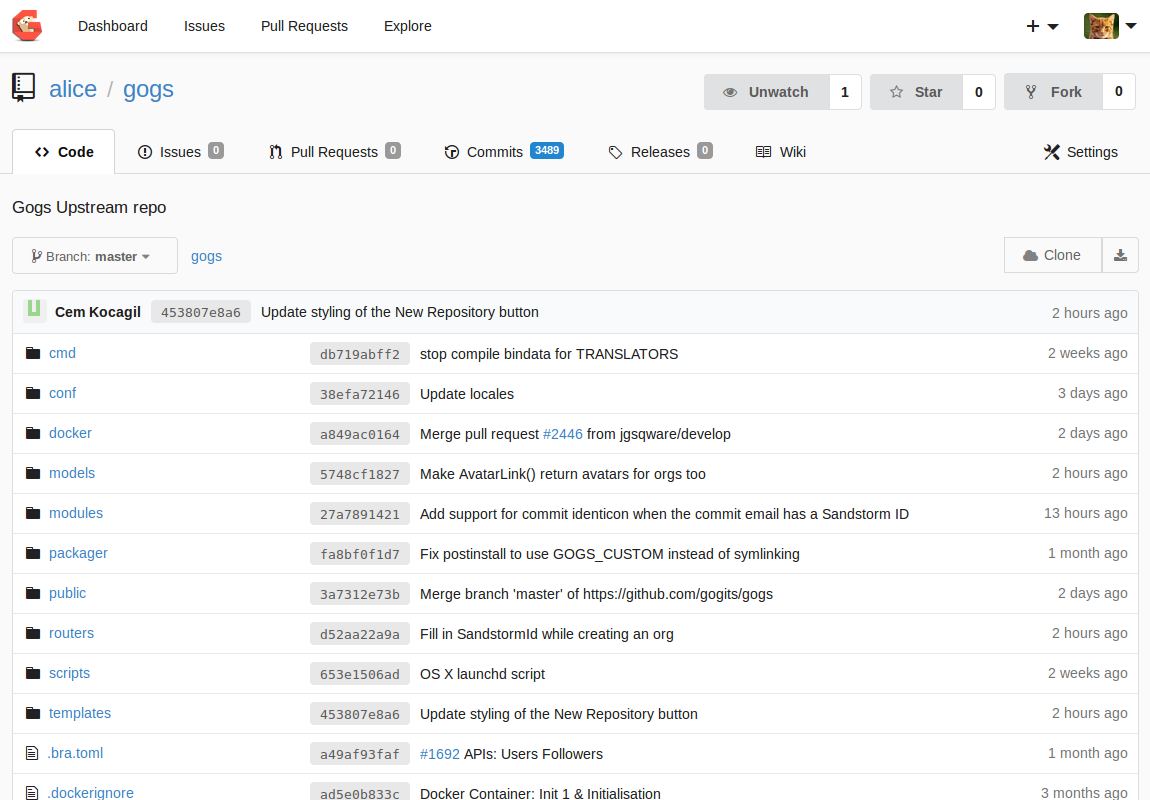Go to Issues in top navigation
Viewport: 1150px width, 800px height.
coord(204,26)
